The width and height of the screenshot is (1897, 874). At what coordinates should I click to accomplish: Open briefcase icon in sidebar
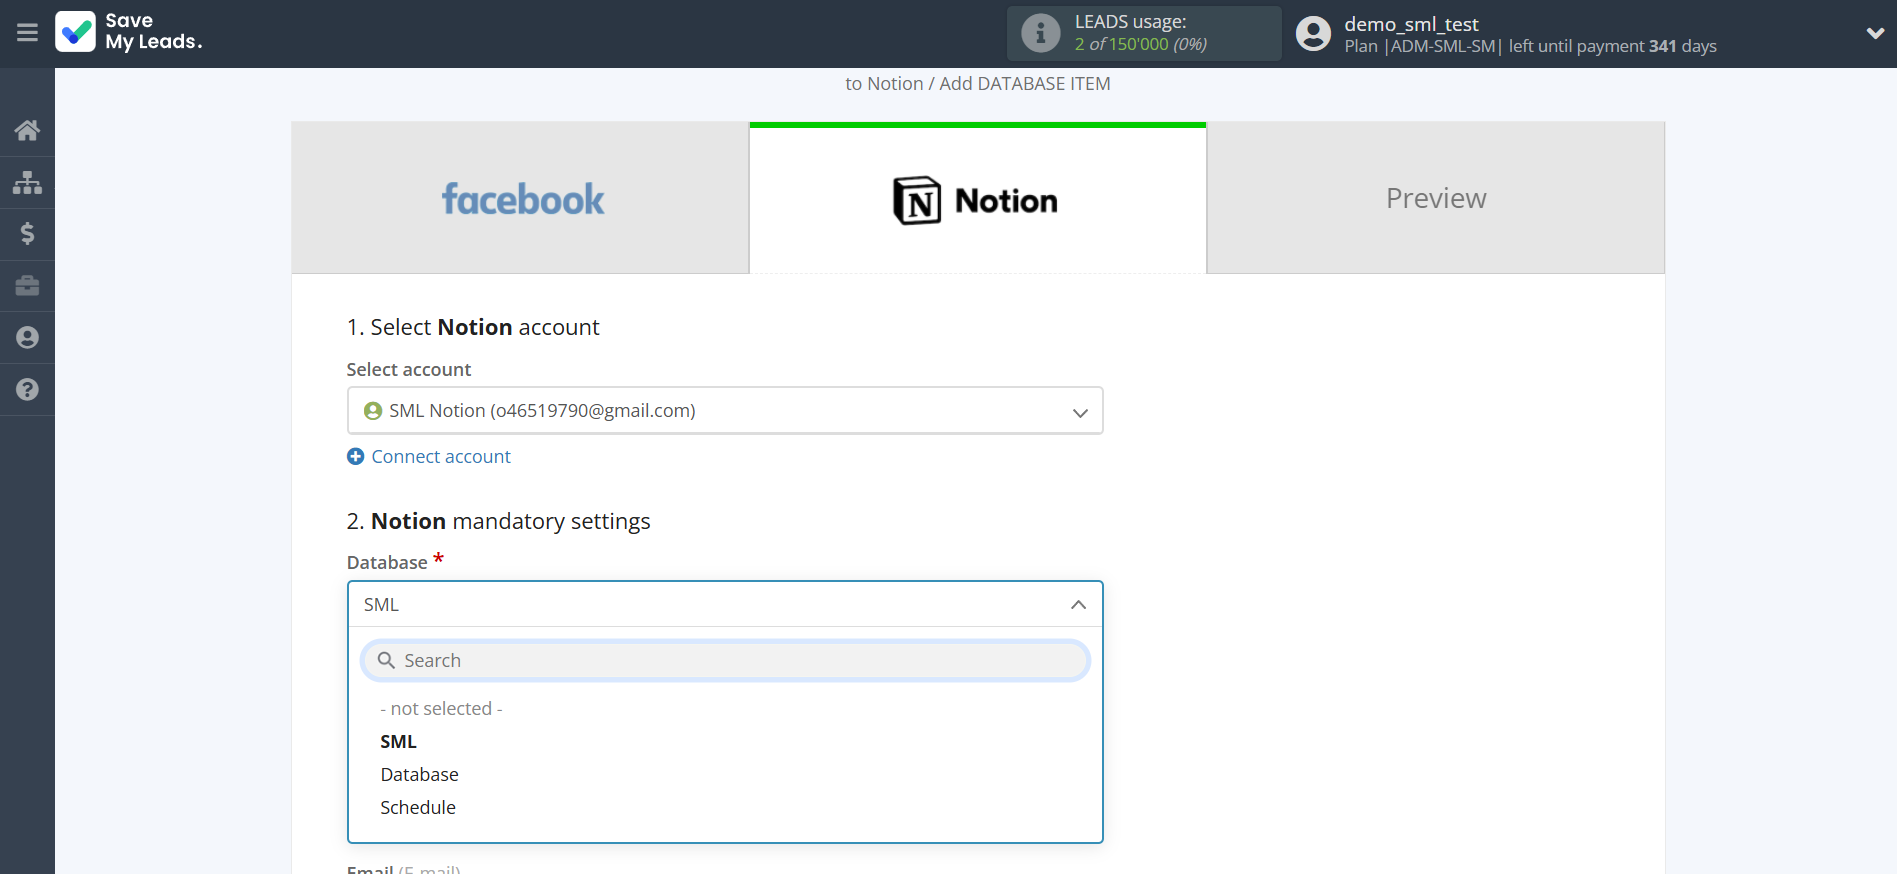coord(27,286)
